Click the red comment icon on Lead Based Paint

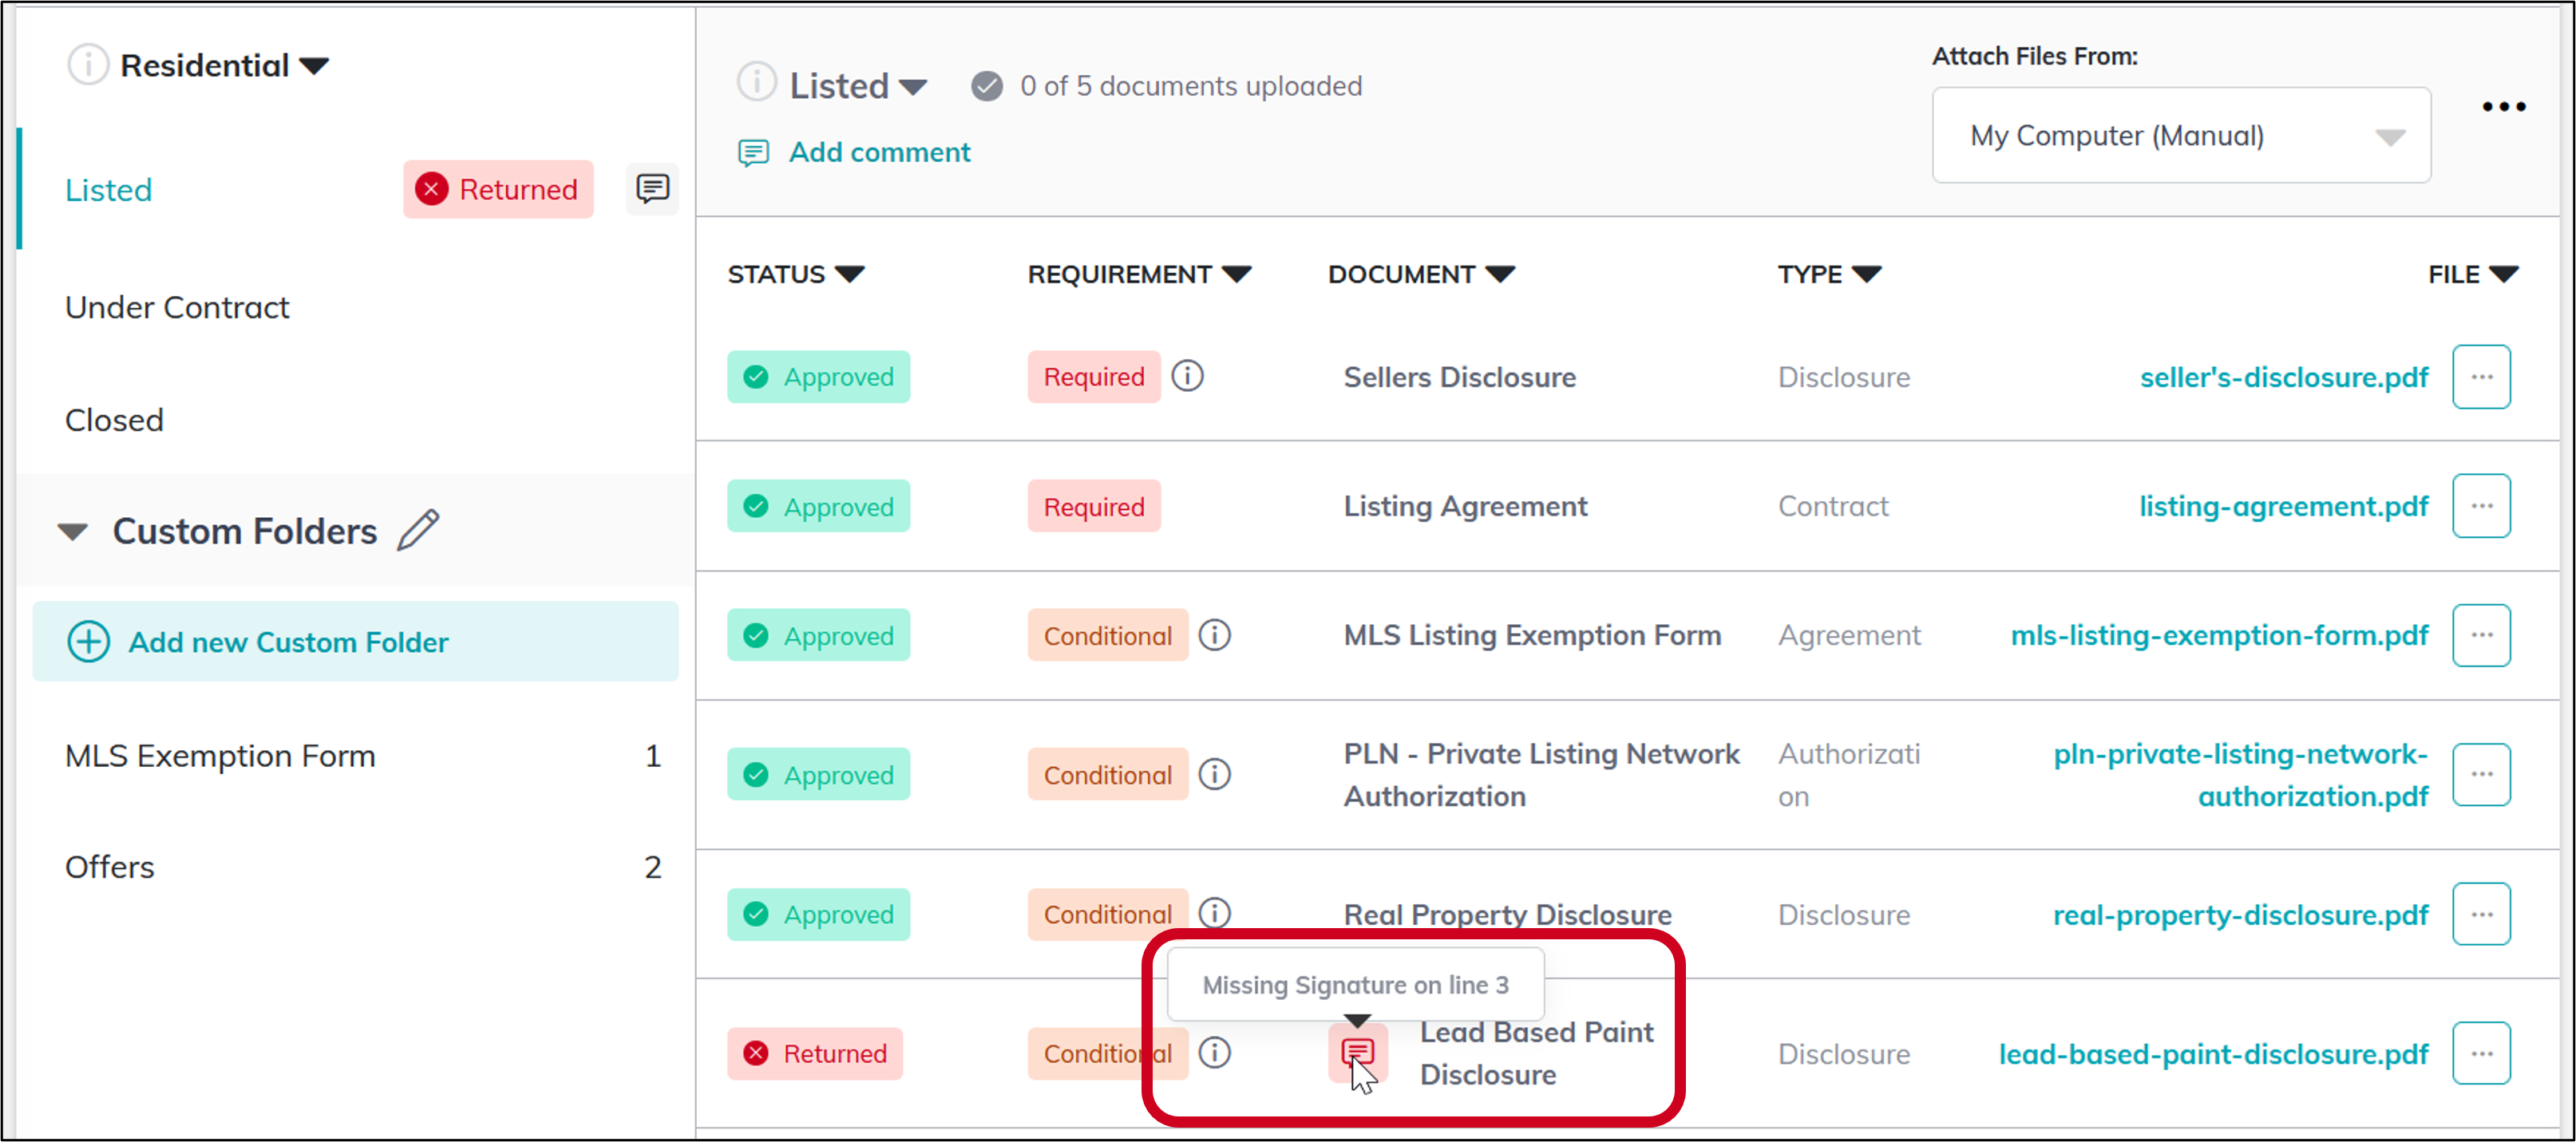pyautogui.click(x=1357, y=1052)
